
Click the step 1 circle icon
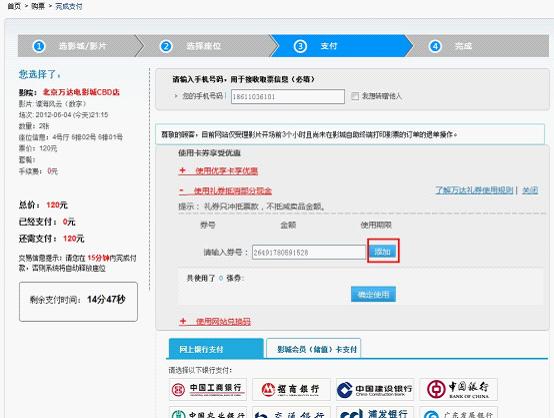point(39,46)
